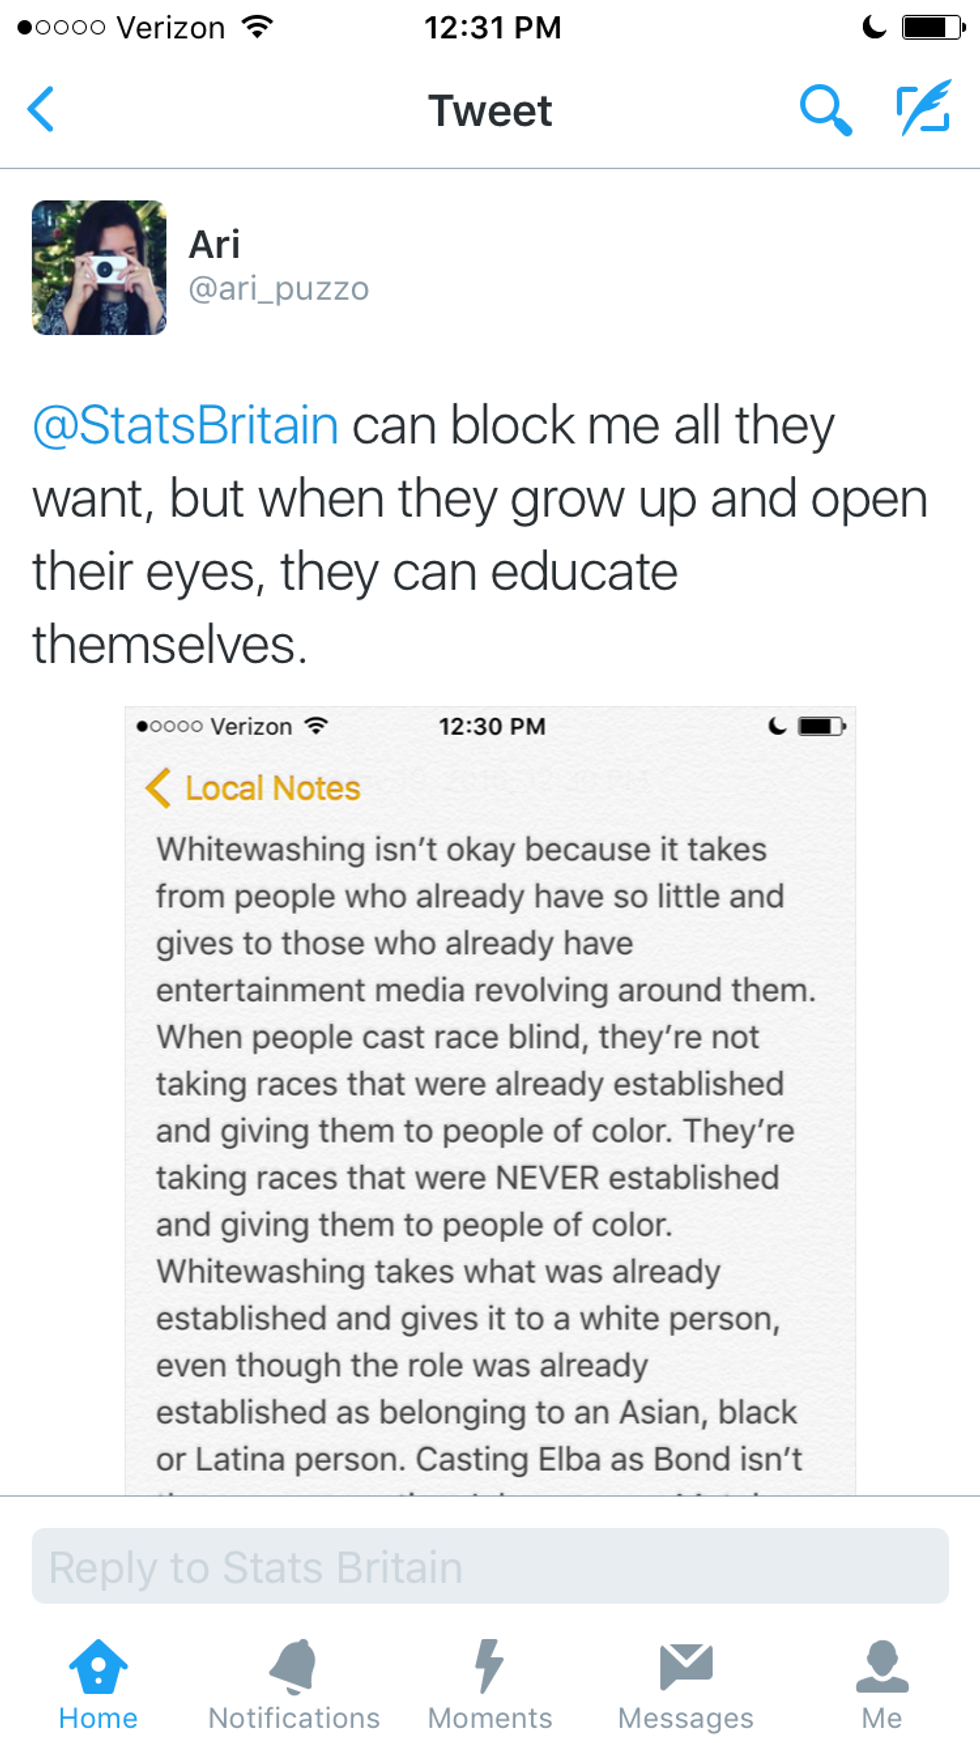Open Ari's profile picture
Screen dimensions: 980x1743
click(99, 267)
